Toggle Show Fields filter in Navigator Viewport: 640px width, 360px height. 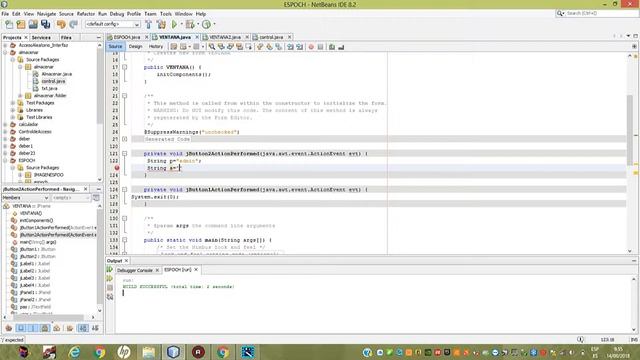[21, 328]
